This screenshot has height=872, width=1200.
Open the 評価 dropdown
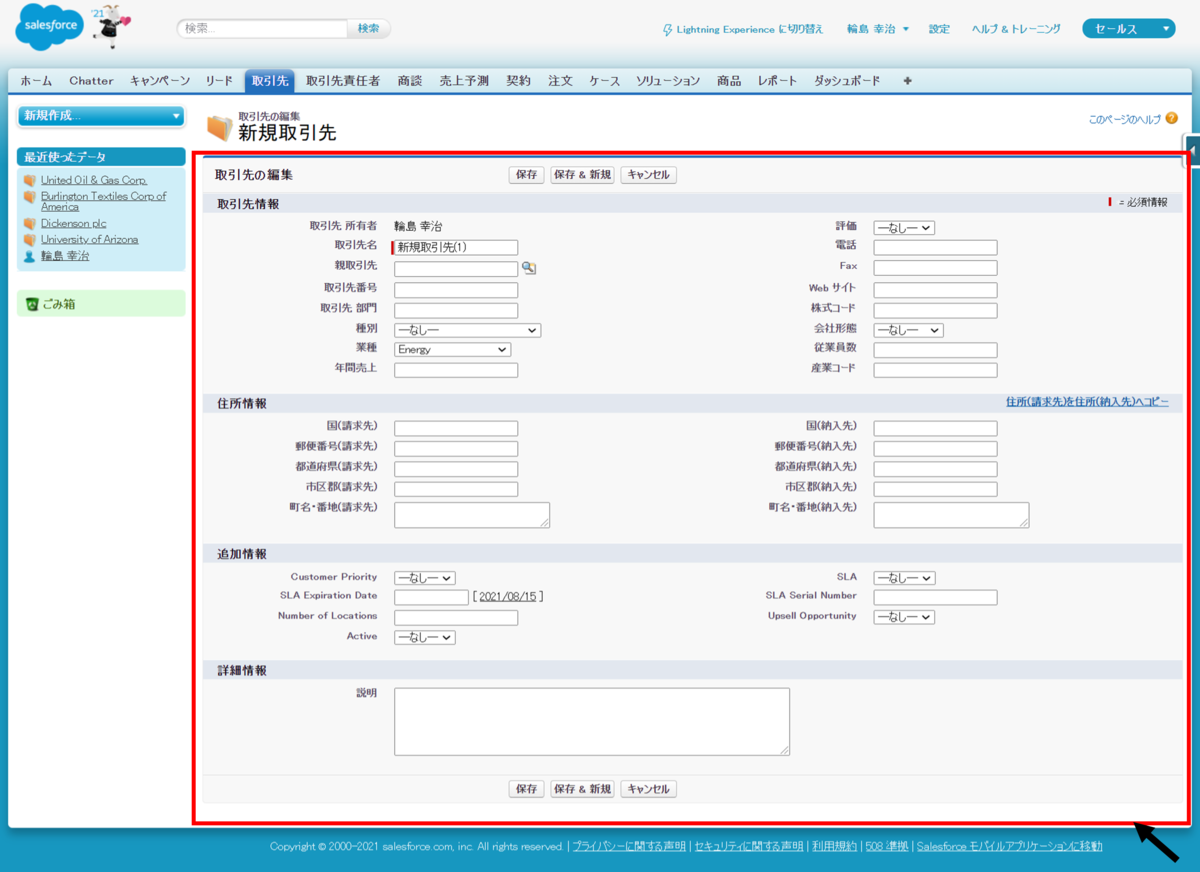click(904, 228)
